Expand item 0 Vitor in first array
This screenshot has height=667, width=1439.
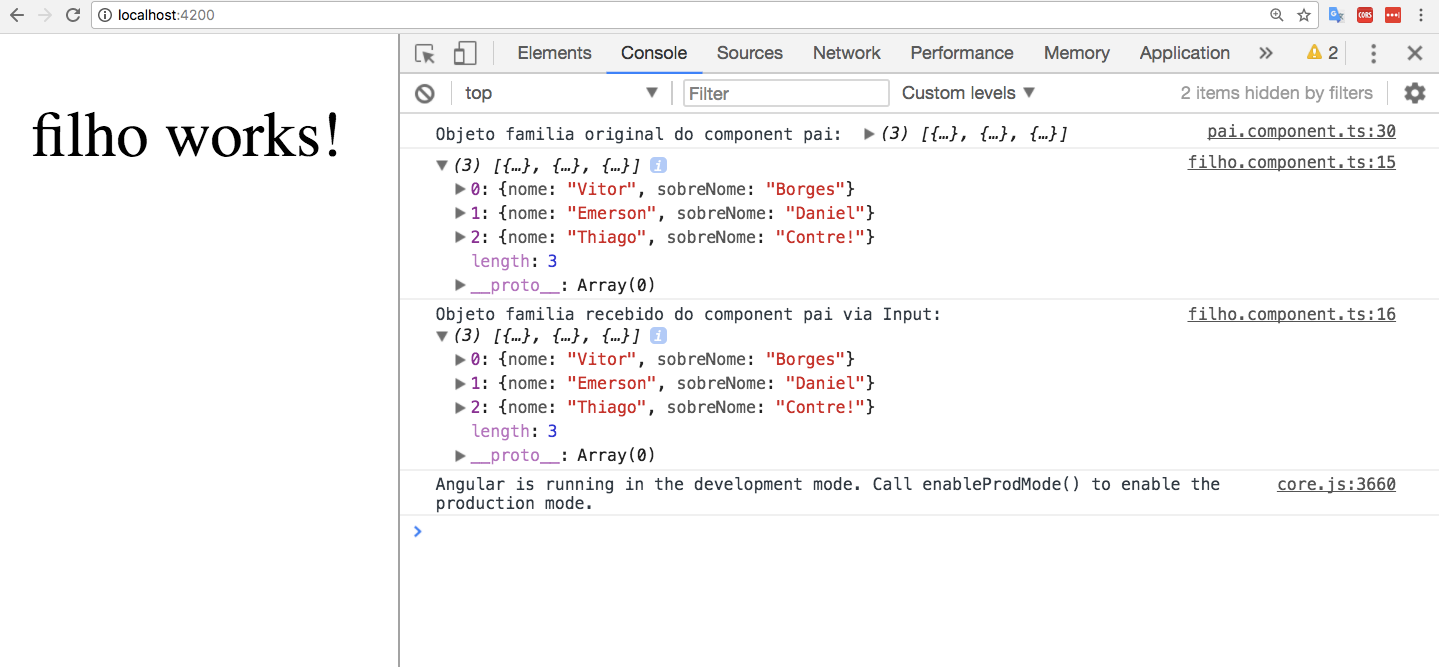461,189
